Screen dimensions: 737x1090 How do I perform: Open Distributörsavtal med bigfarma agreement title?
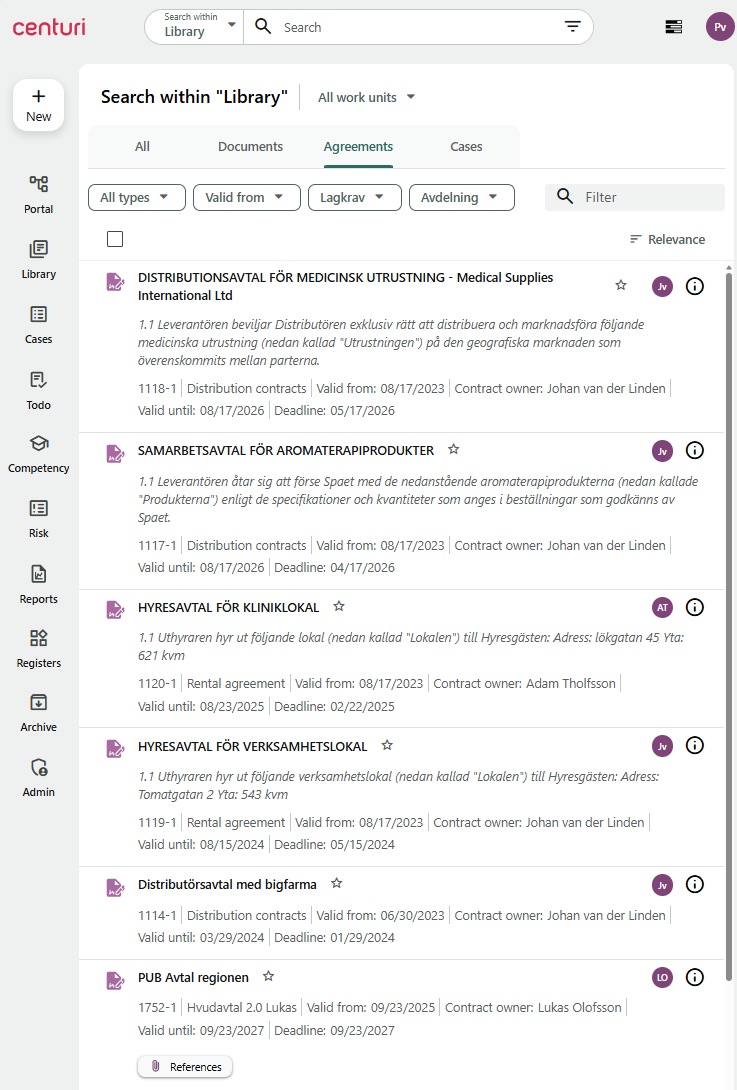click(227, 884)
